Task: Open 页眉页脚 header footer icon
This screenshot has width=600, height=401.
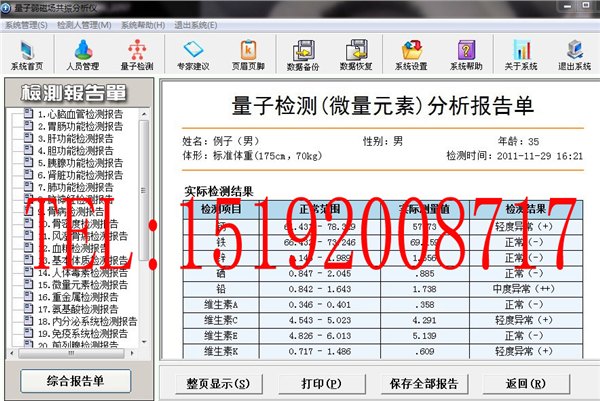Action: pyautogui.click(x=248, y=55)
